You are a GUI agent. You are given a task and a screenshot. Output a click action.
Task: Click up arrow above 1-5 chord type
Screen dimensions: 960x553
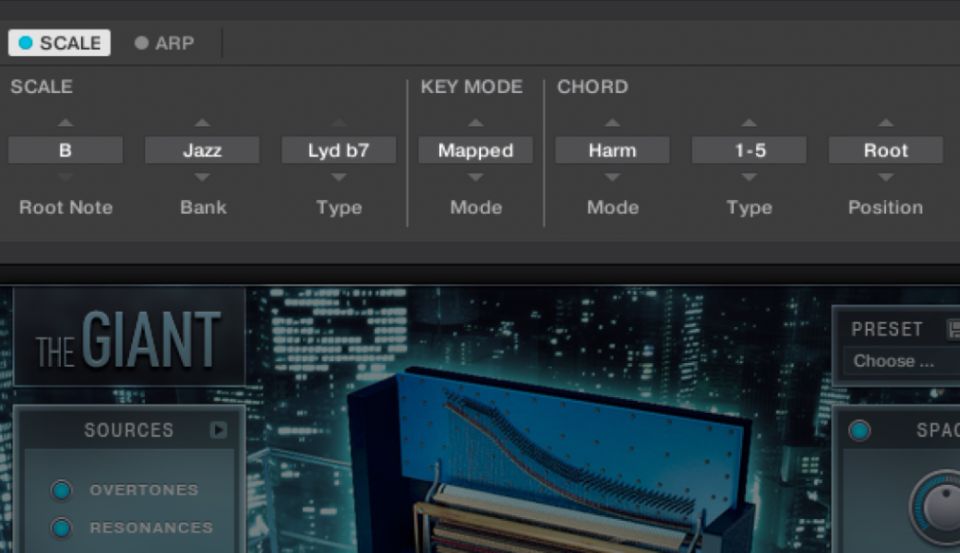click(749, 123)
